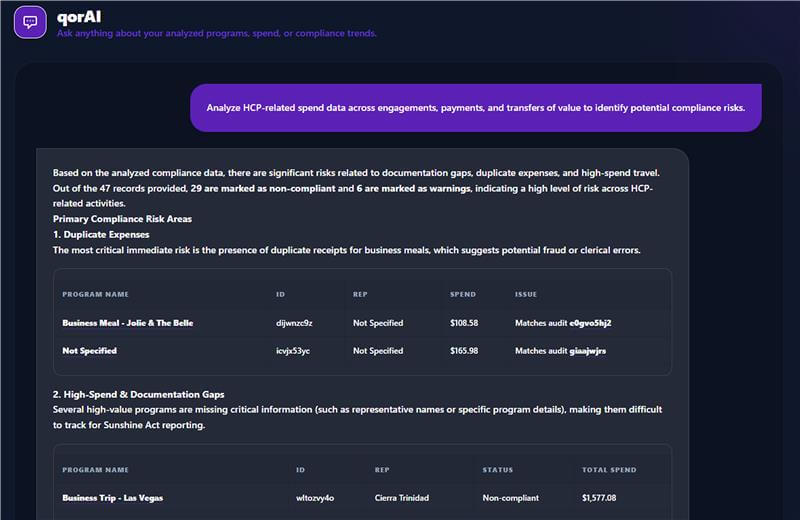Click the $108.58 spend amount
Screen dimensions: 800x520
(x=465, y=323)
